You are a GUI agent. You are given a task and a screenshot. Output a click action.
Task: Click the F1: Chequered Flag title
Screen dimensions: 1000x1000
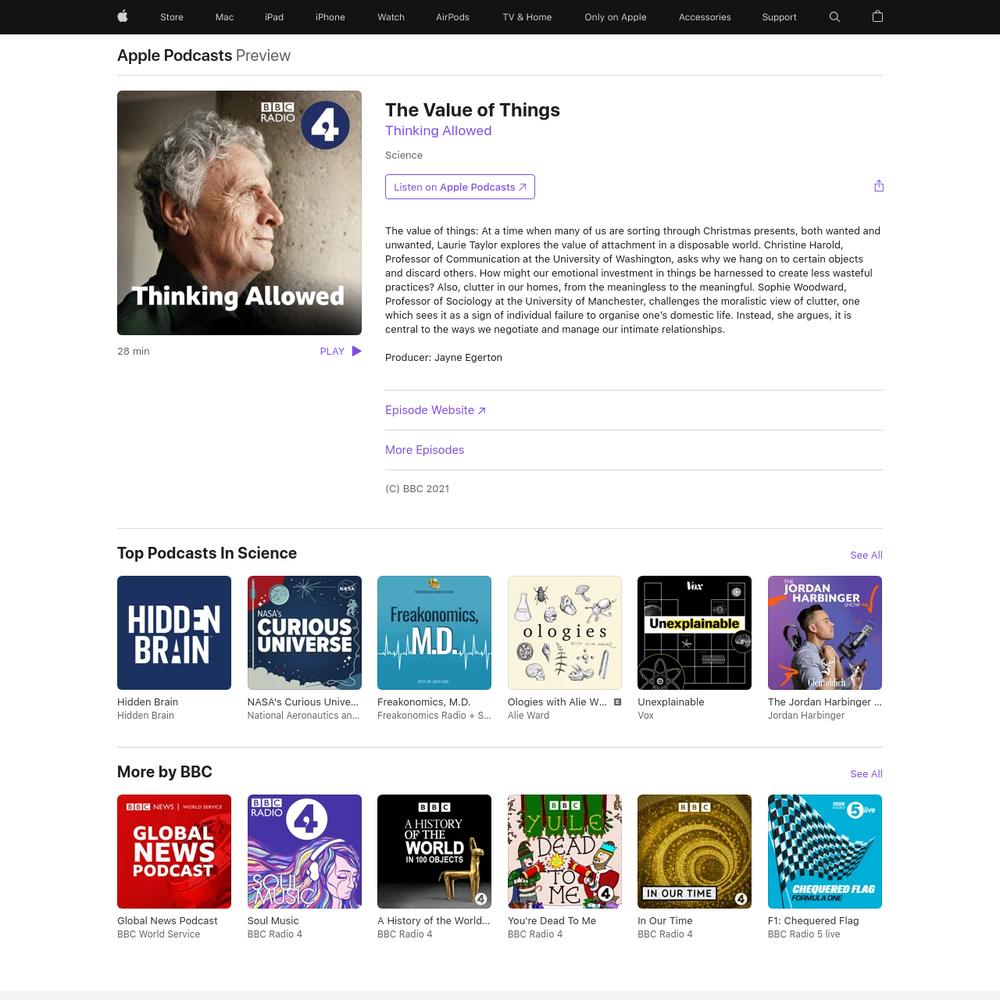coord(813,921)
